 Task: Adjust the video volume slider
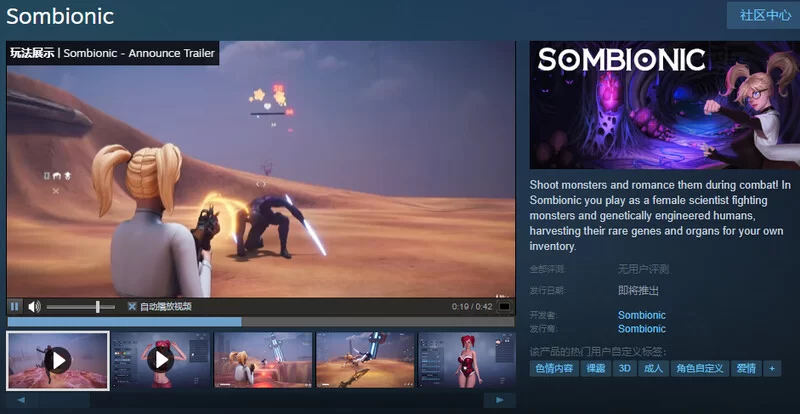81,307
